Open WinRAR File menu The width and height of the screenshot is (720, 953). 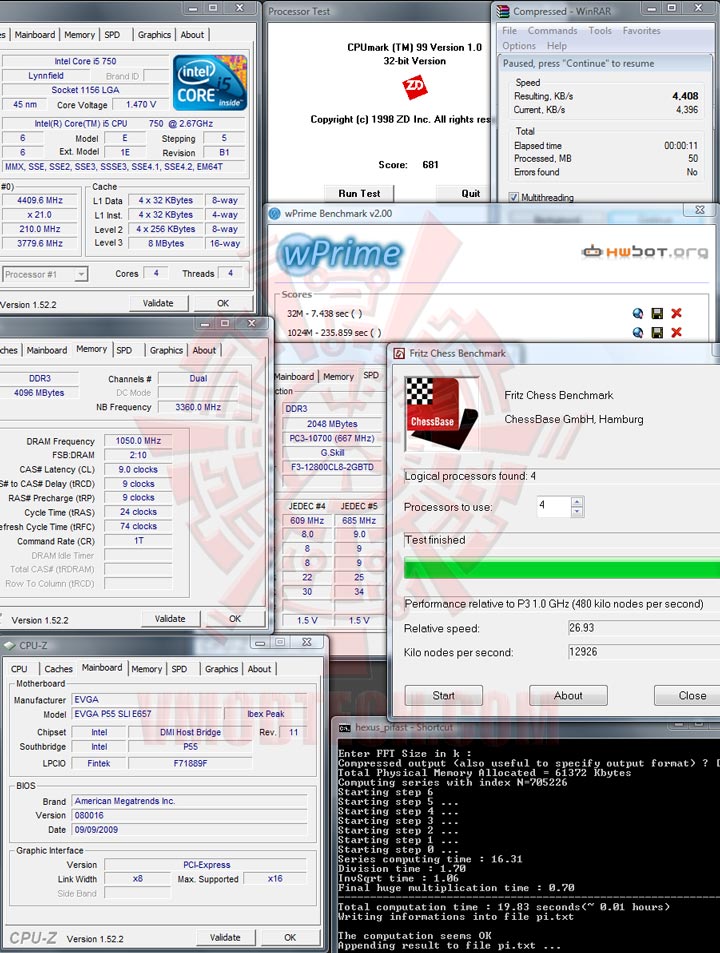(x=509, y=30)
